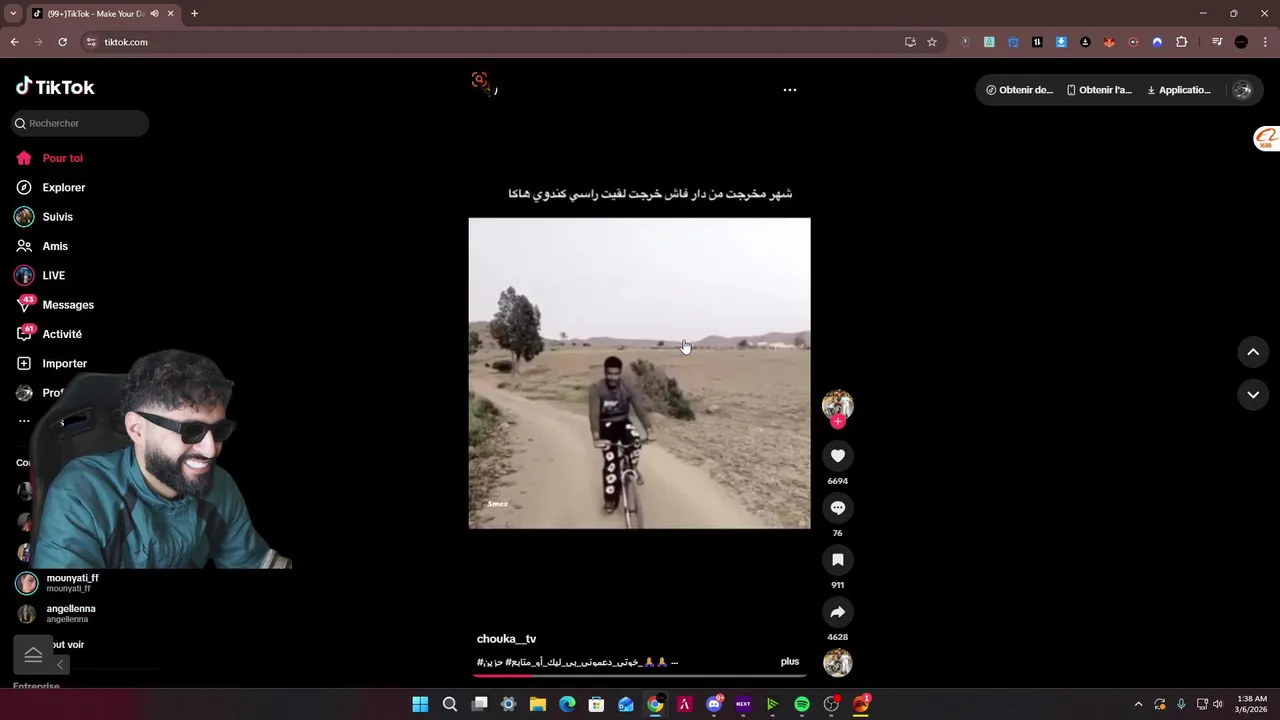Toggle the collapse panel overlay button

coord(33,655)
